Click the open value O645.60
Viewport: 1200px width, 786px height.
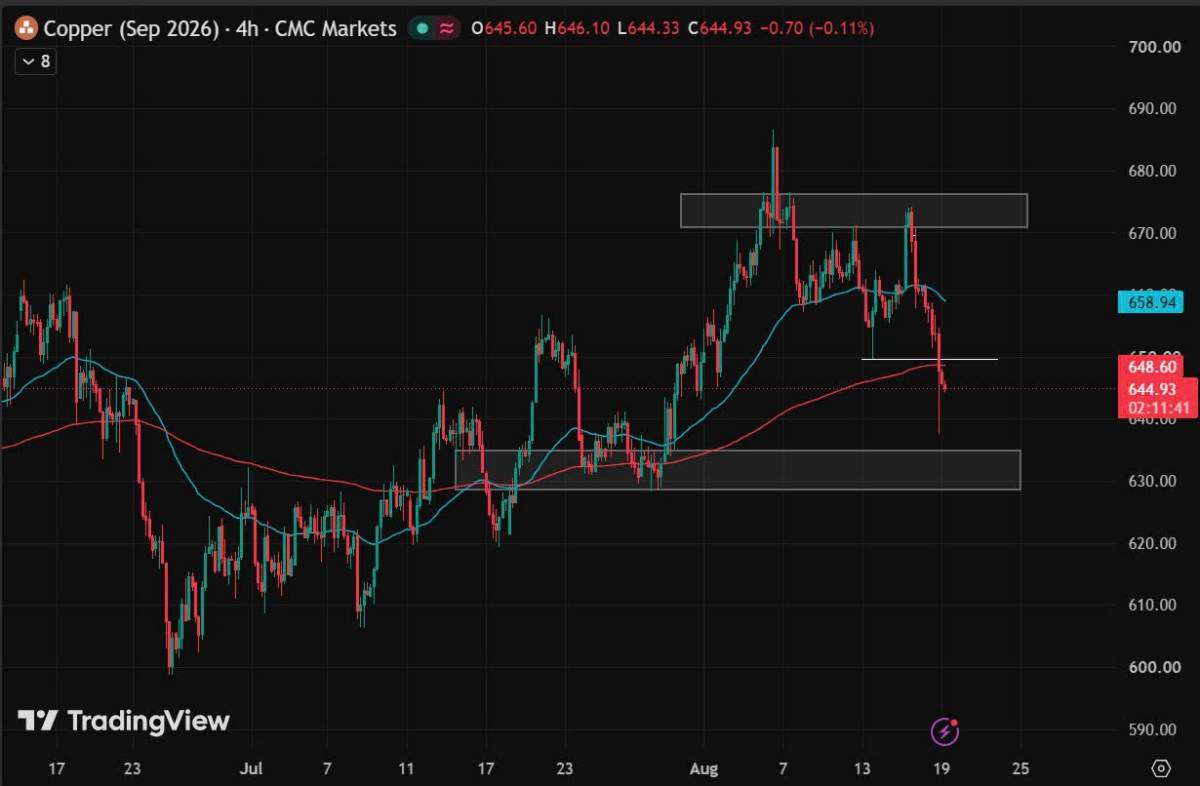(x=506, y=29)
